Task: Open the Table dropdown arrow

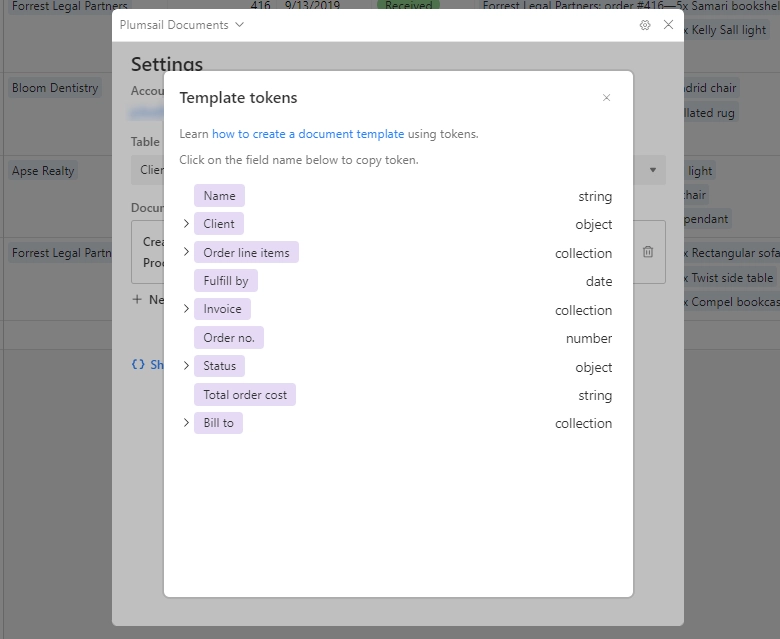Action: pyautogui.click(x=653, y=170)
